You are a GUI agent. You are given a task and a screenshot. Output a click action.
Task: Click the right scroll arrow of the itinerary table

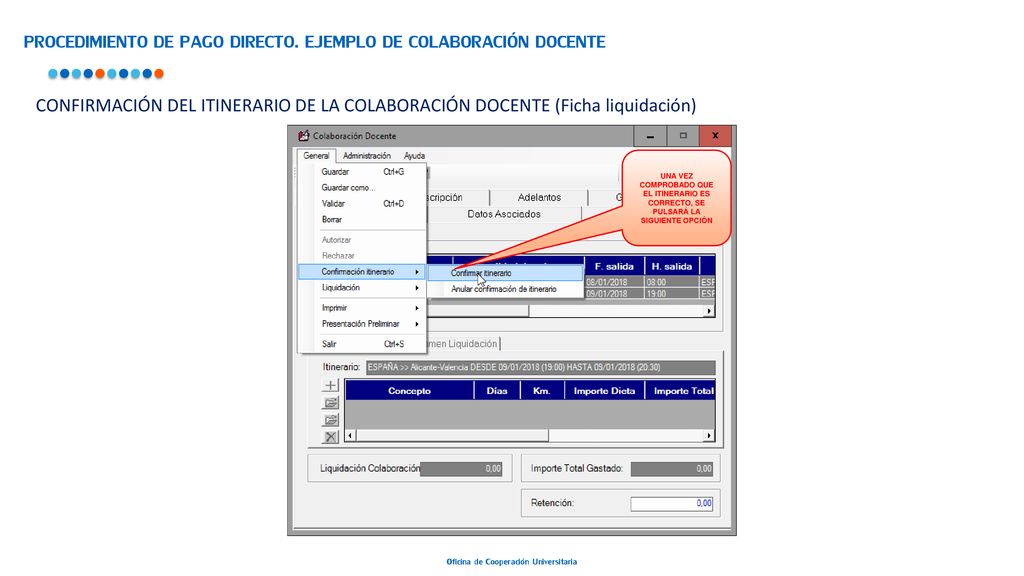click(x=709, y=311)
